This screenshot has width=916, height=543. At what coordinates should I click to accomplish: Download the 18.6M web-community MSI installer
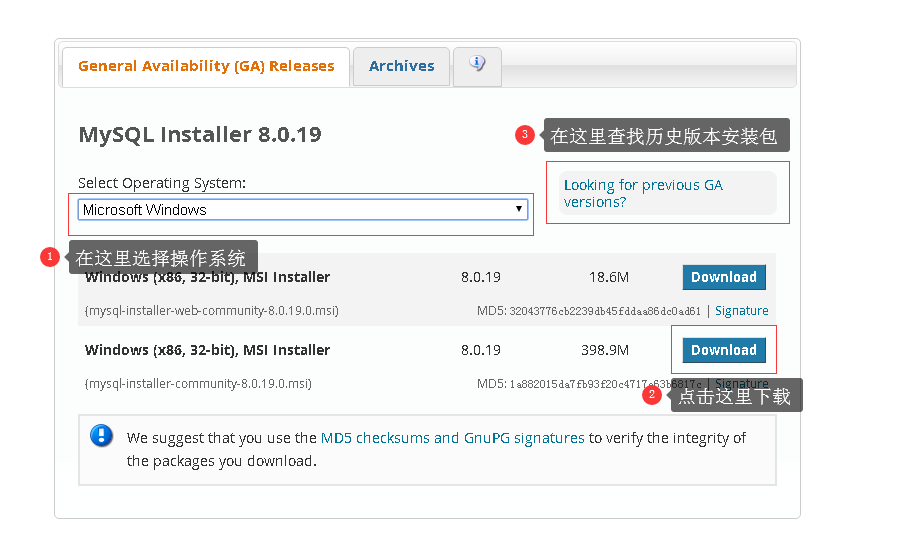724,277
